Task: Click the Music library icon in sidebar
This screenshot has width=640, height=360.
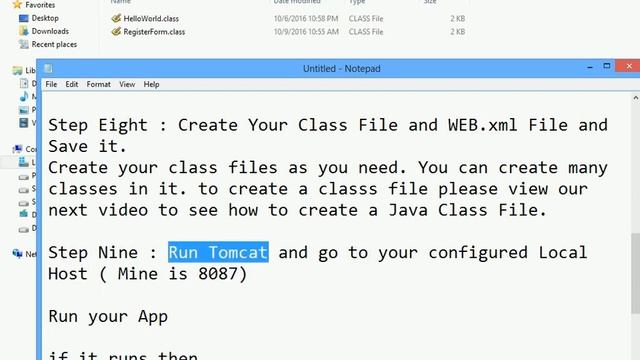Action: [24, 96]
